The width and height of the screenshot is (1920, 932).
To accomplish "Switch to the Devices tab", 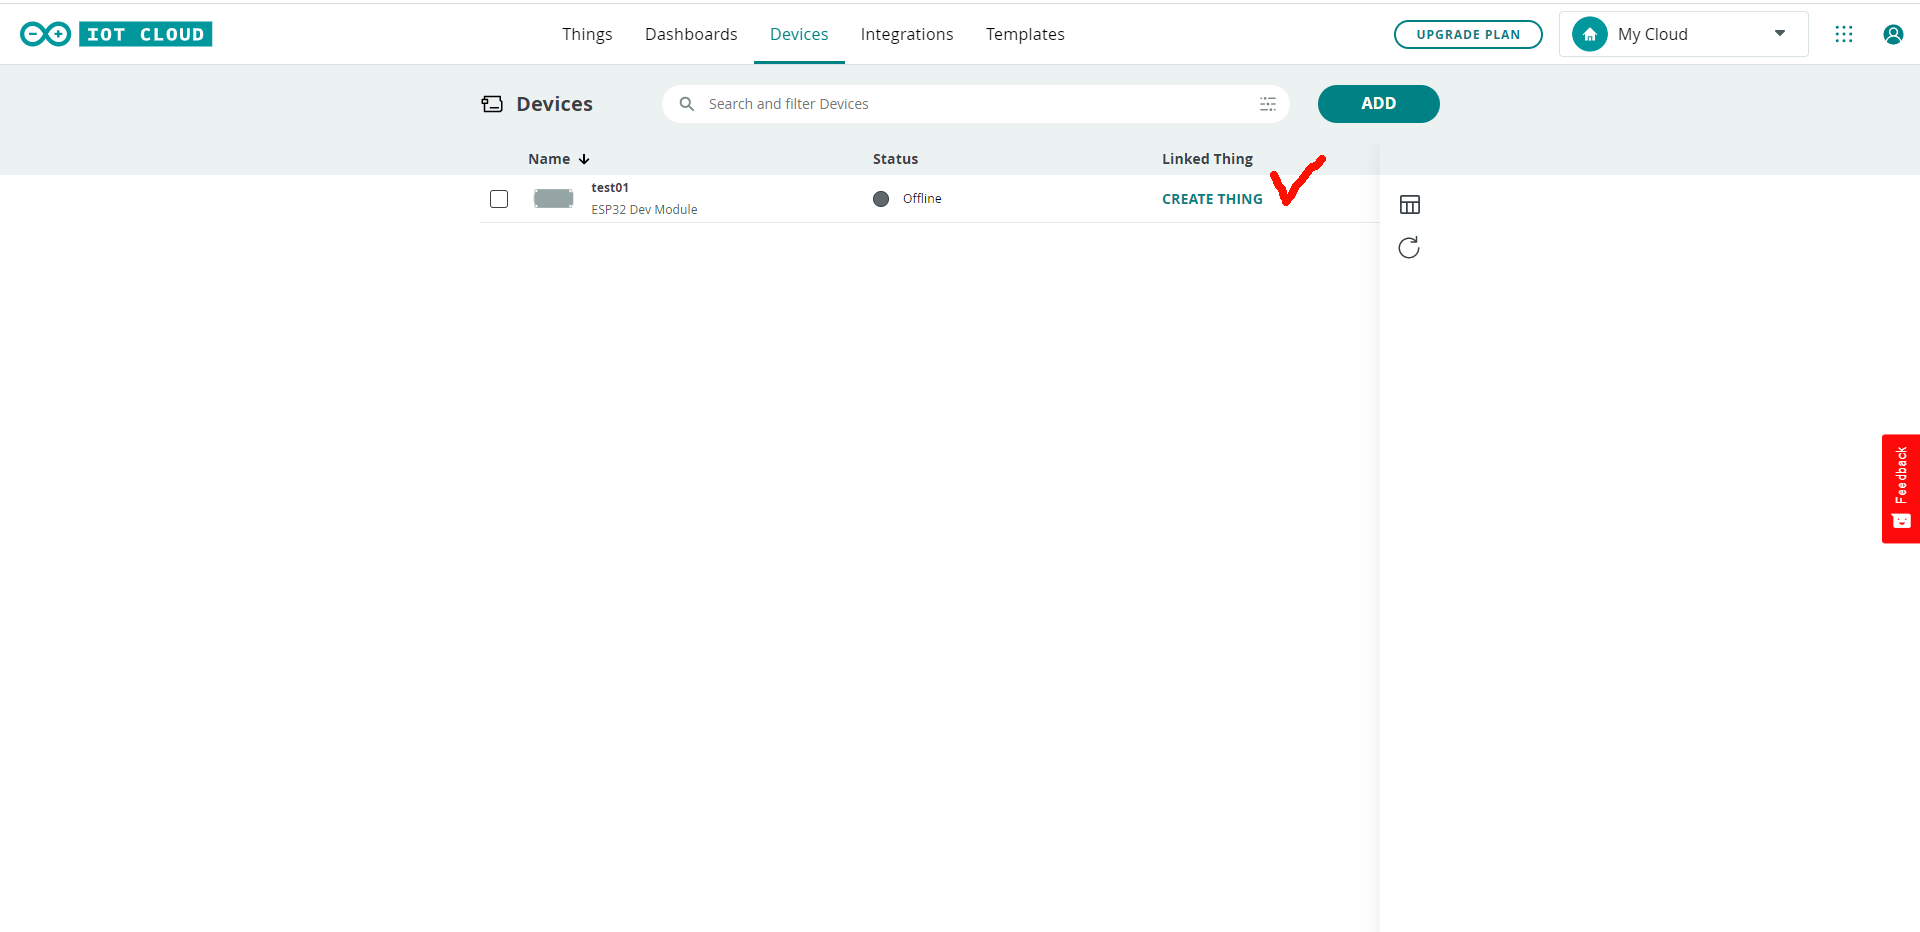I will point(799,34).
